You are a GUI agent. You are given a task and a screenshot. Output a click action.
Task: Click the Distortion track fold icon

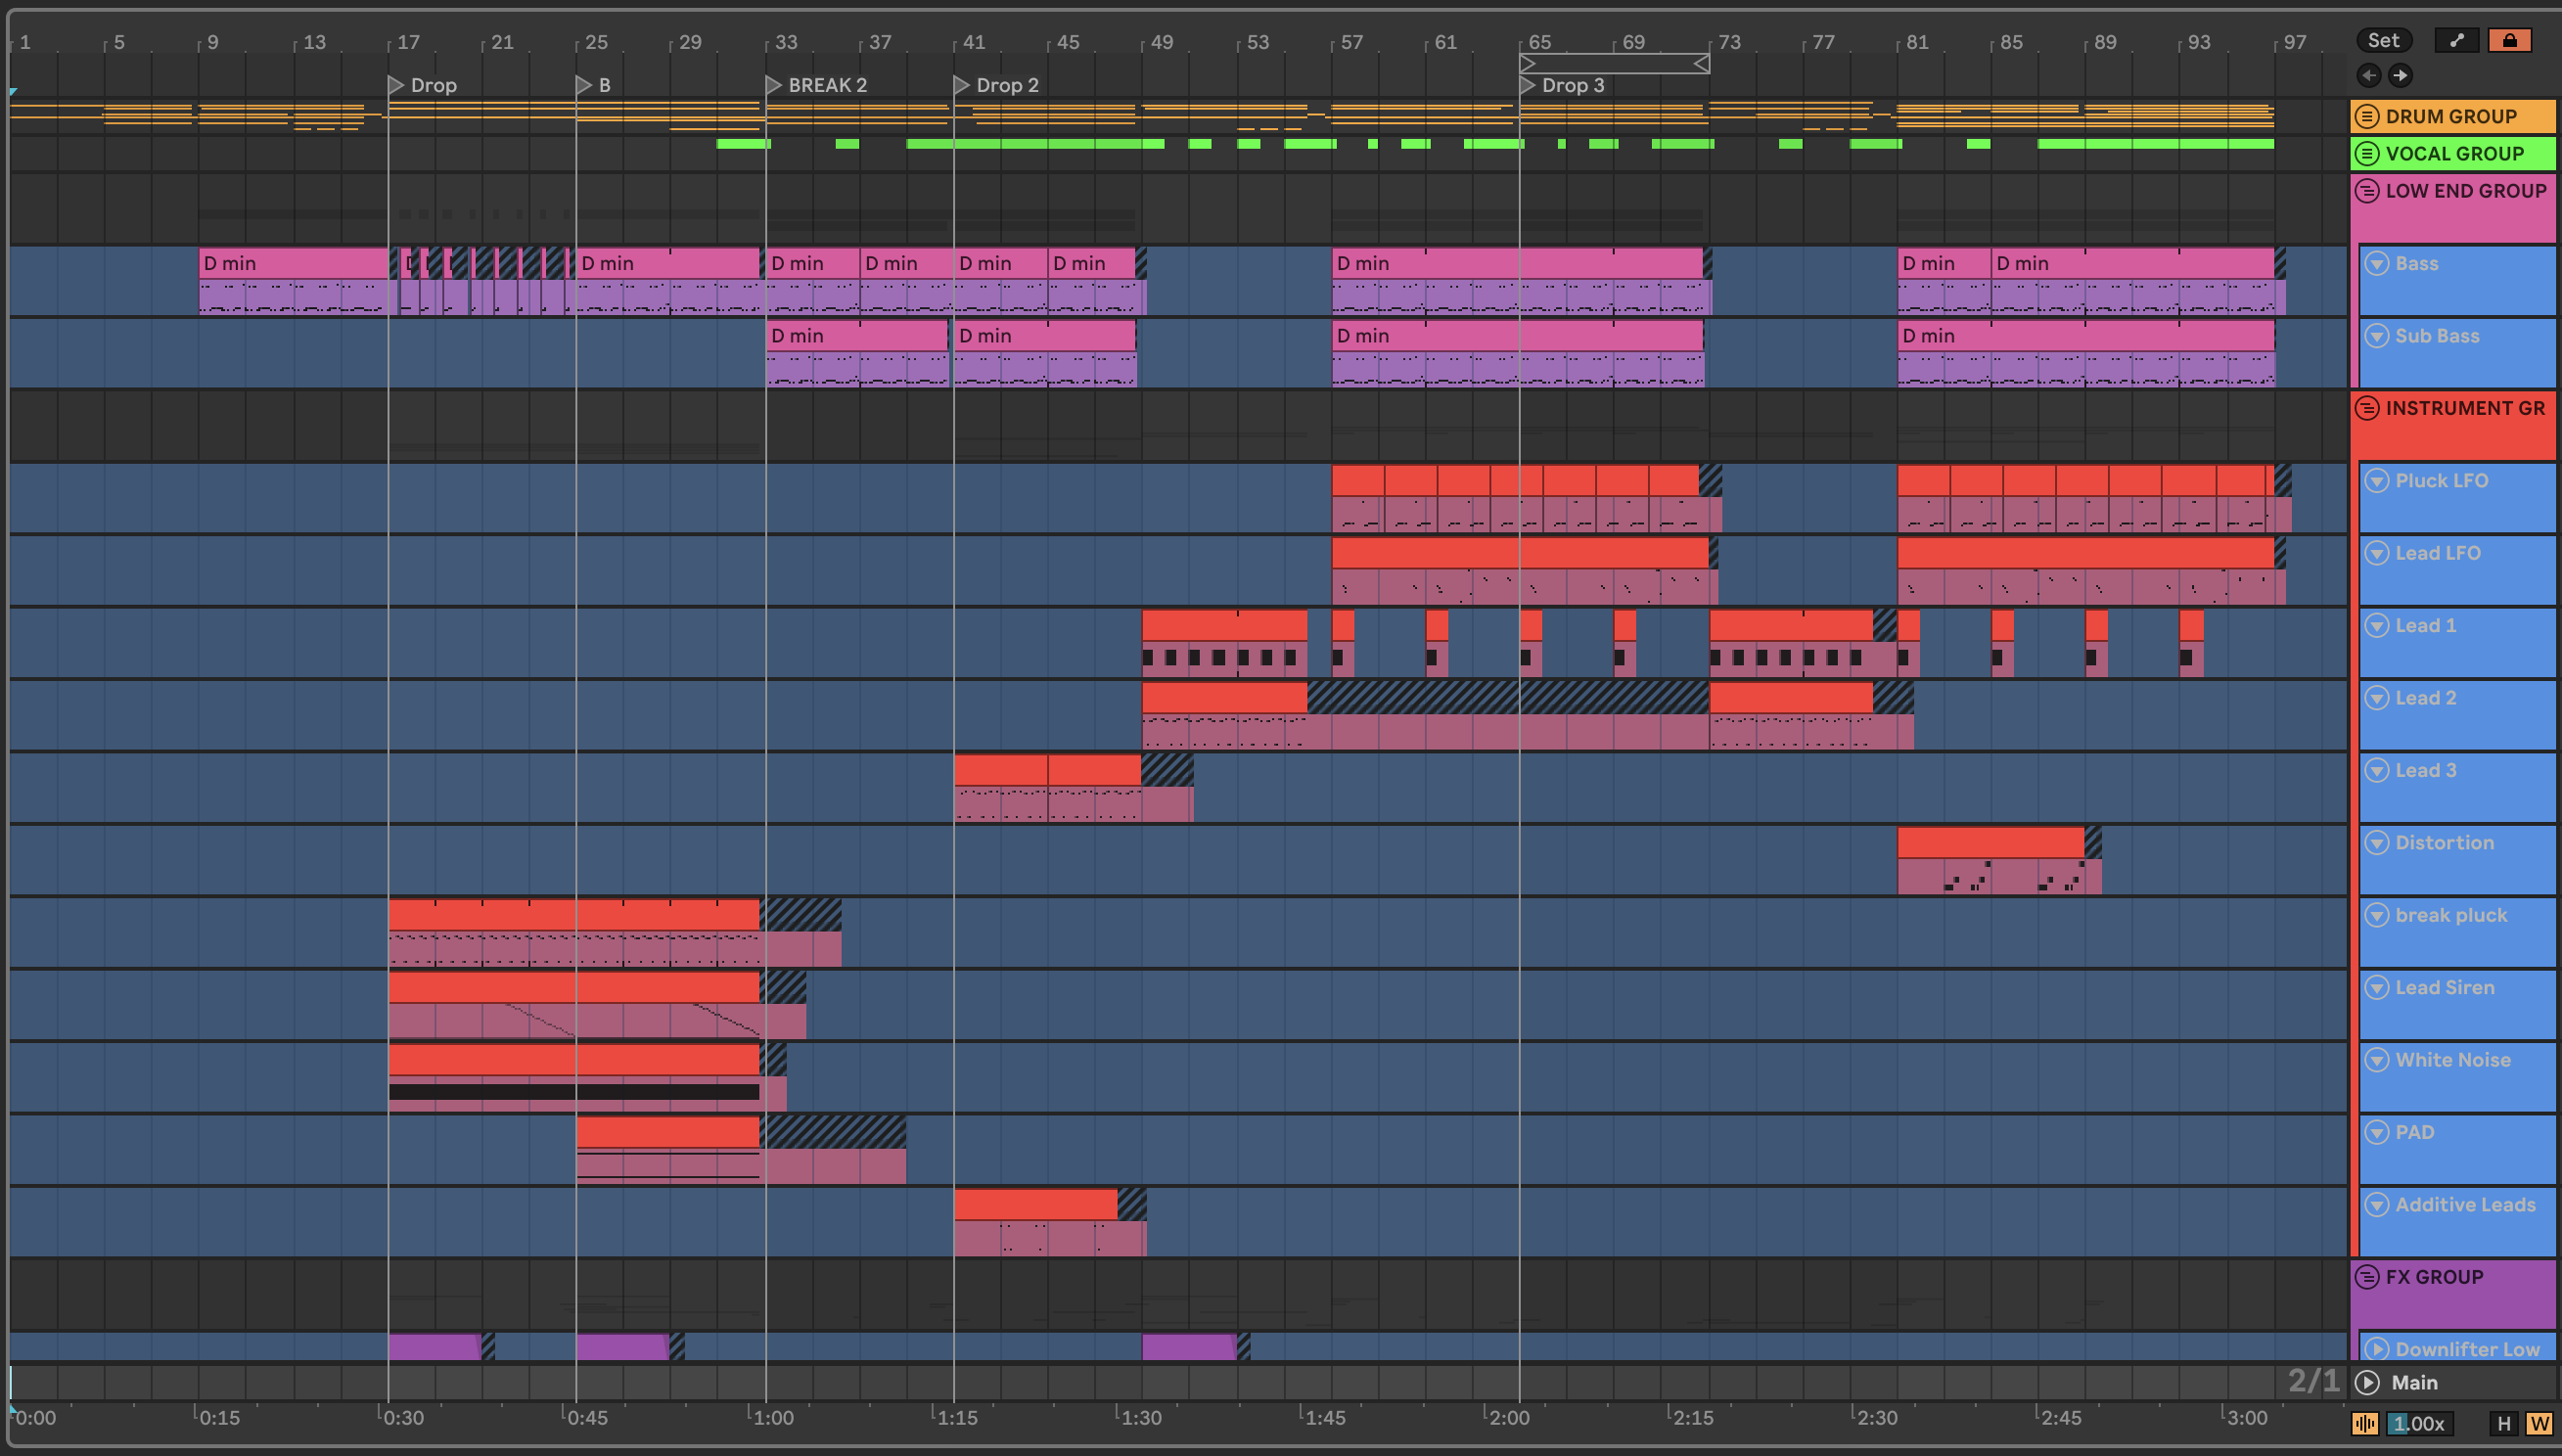click(x=2377, y=842)
